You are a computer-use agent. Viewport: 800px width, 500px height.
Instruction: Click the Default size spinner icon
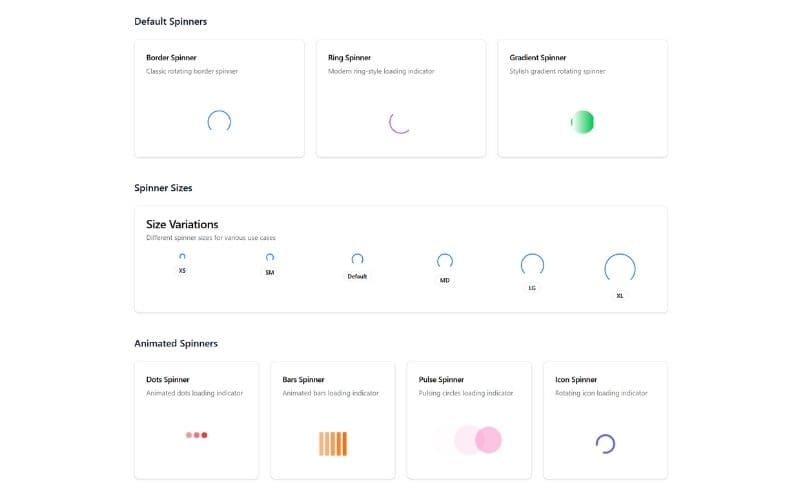(357, 259)
